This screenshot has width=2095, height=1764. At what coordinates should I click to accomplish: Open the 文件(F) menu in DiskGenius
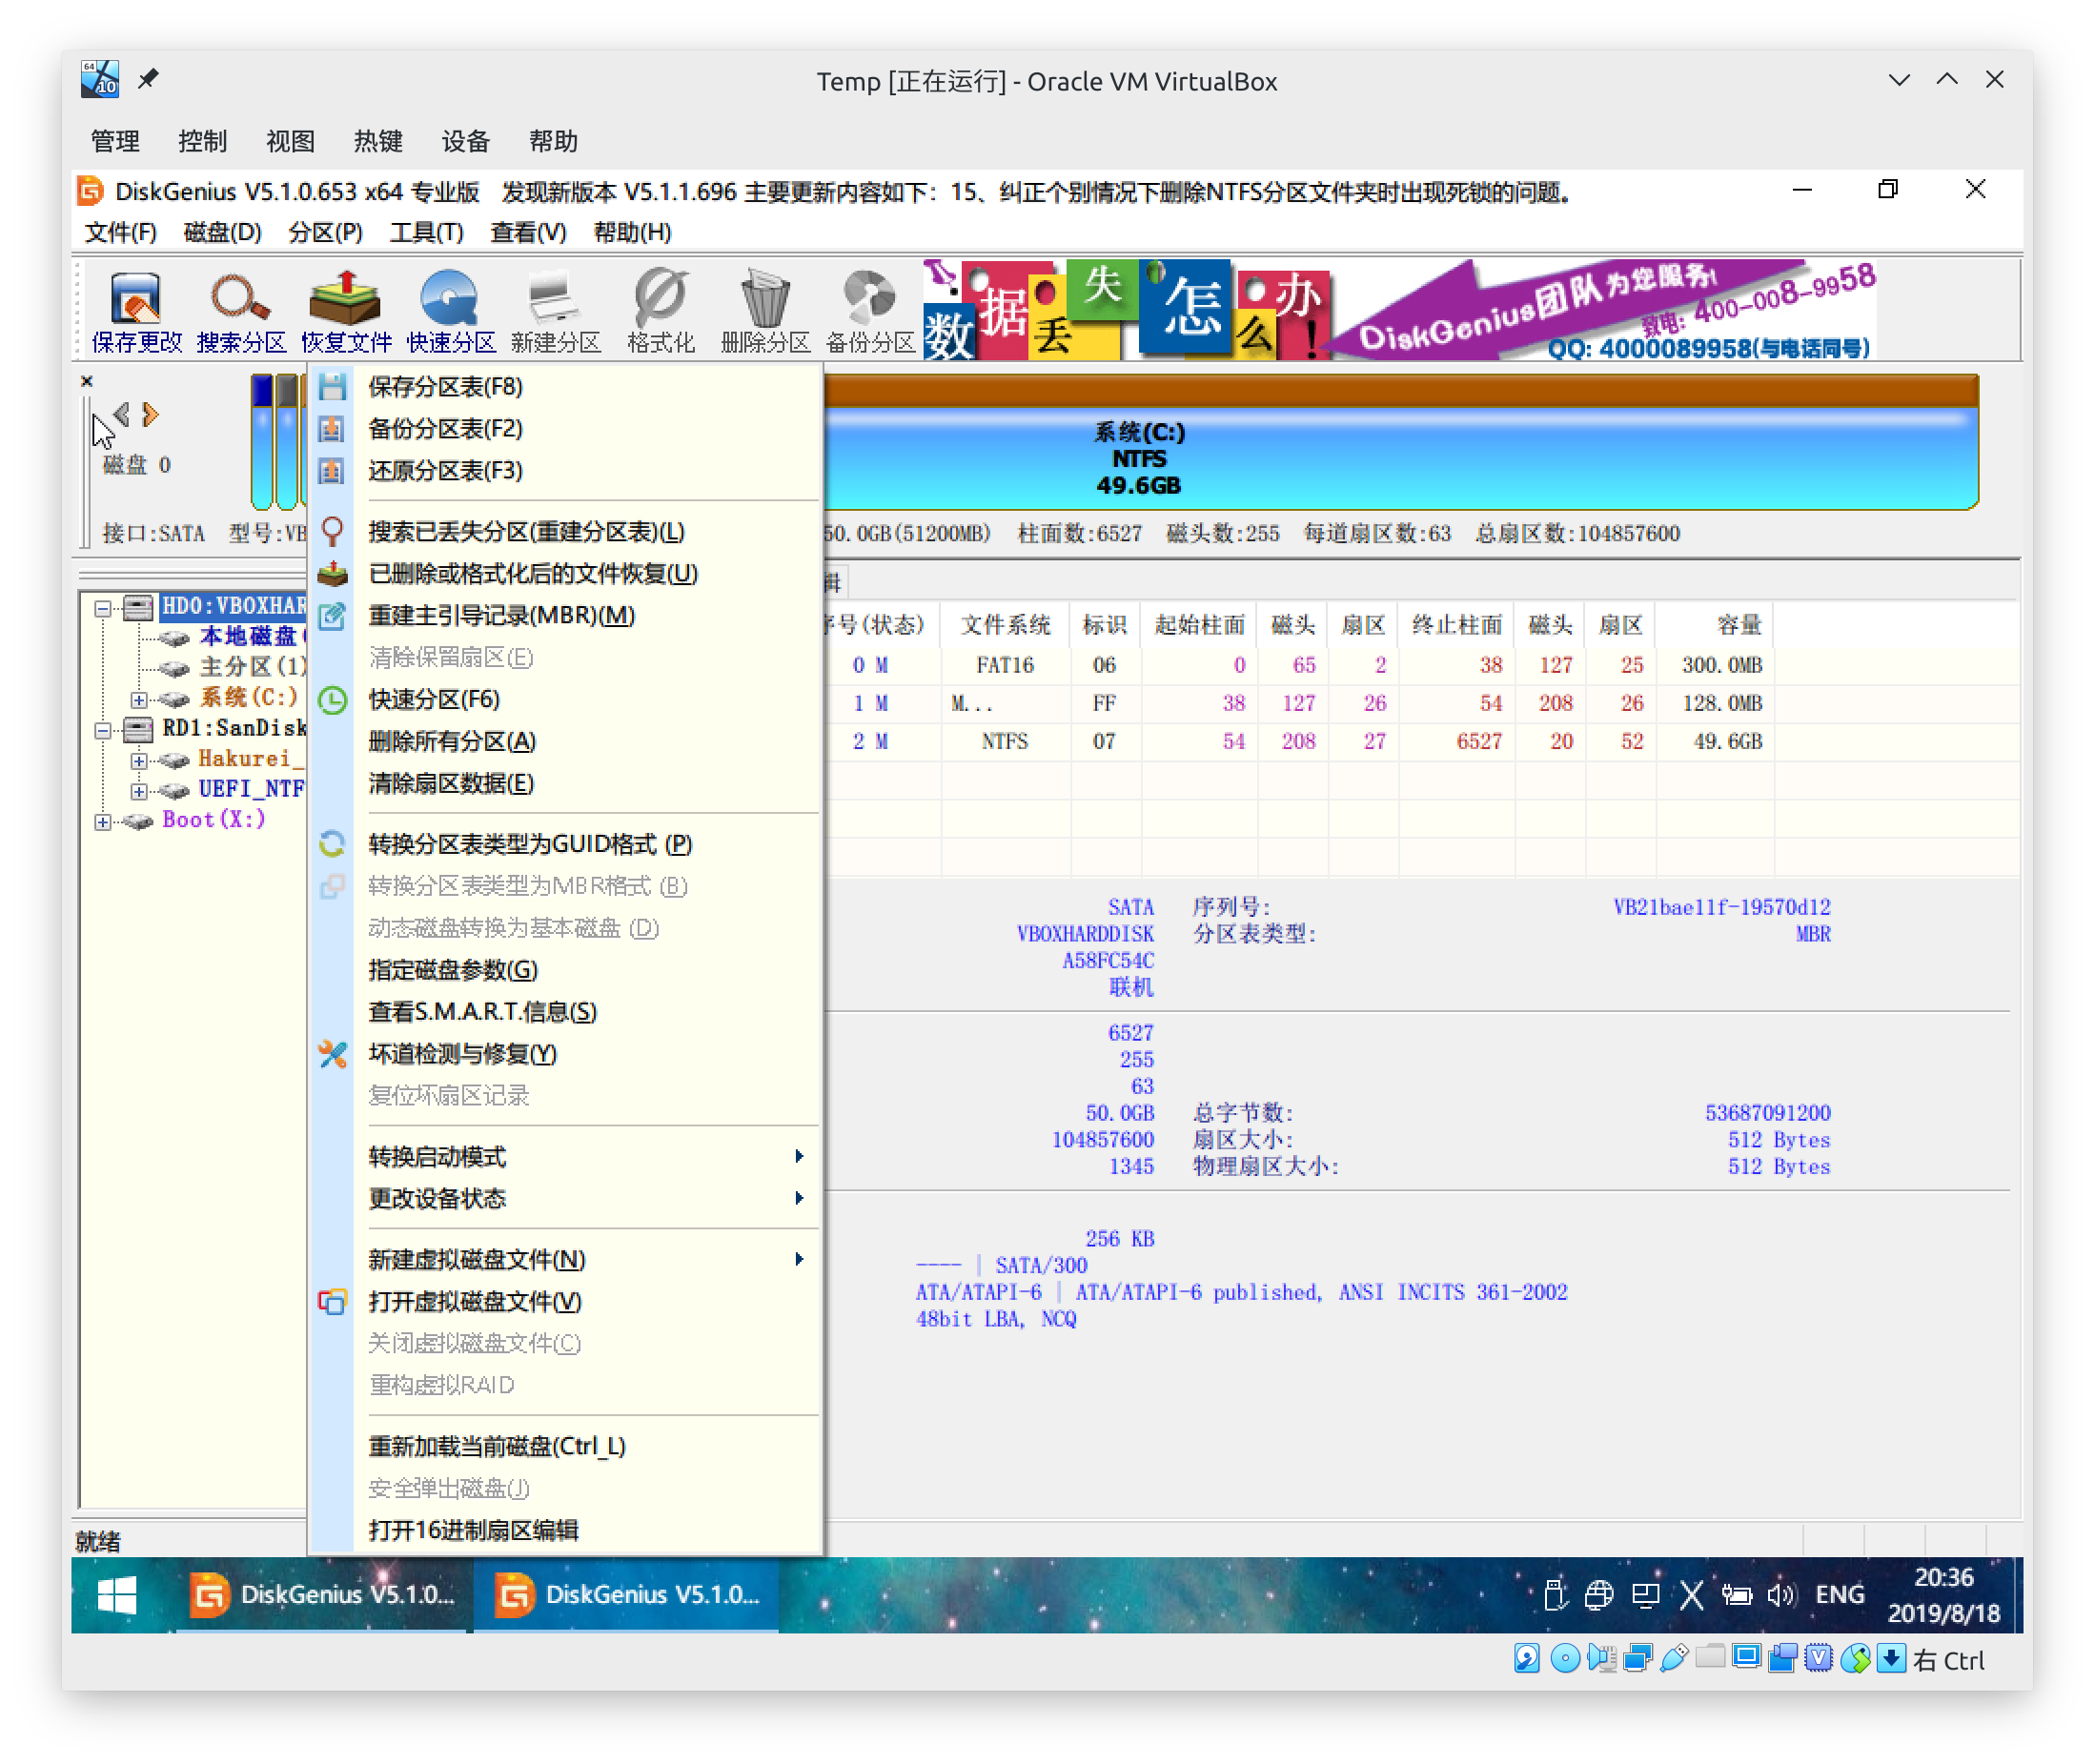120,232
